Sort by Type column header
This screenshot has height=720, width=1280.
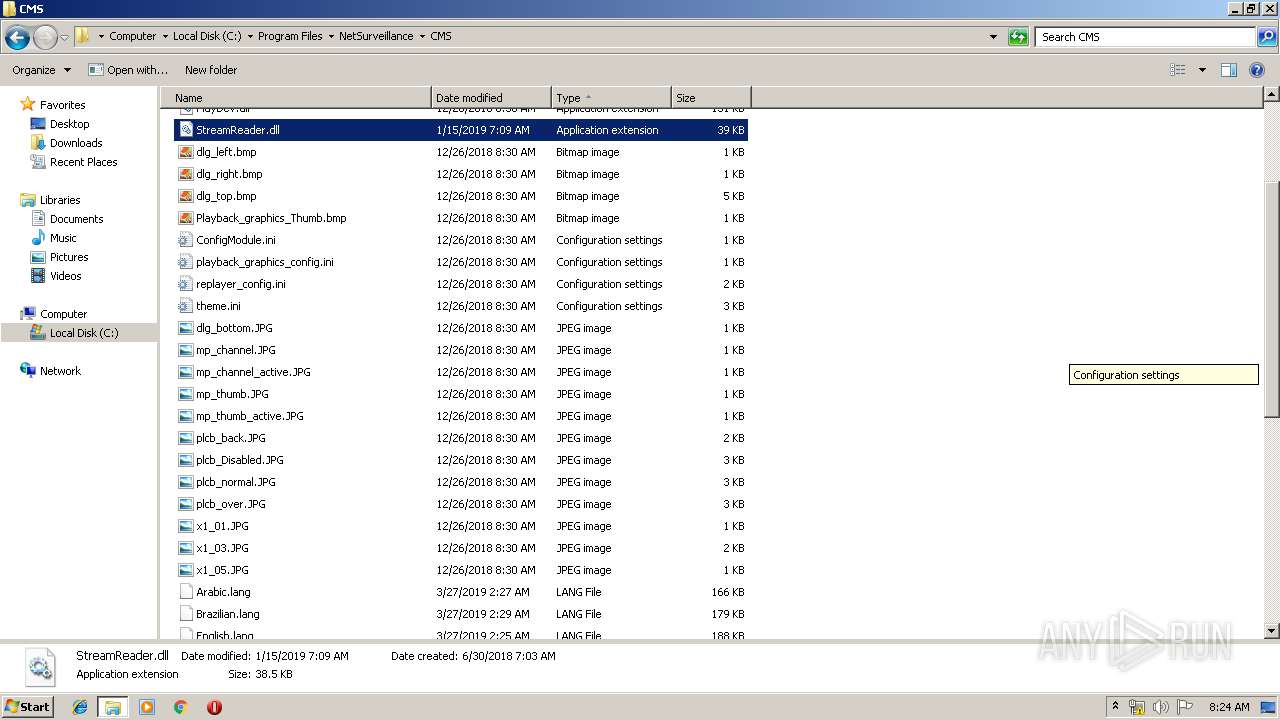click(x=611, y=98)
